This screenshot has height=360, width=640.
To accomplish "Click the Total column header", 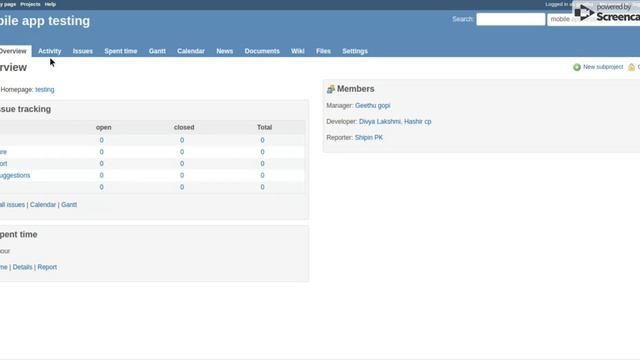I will 264,127.
